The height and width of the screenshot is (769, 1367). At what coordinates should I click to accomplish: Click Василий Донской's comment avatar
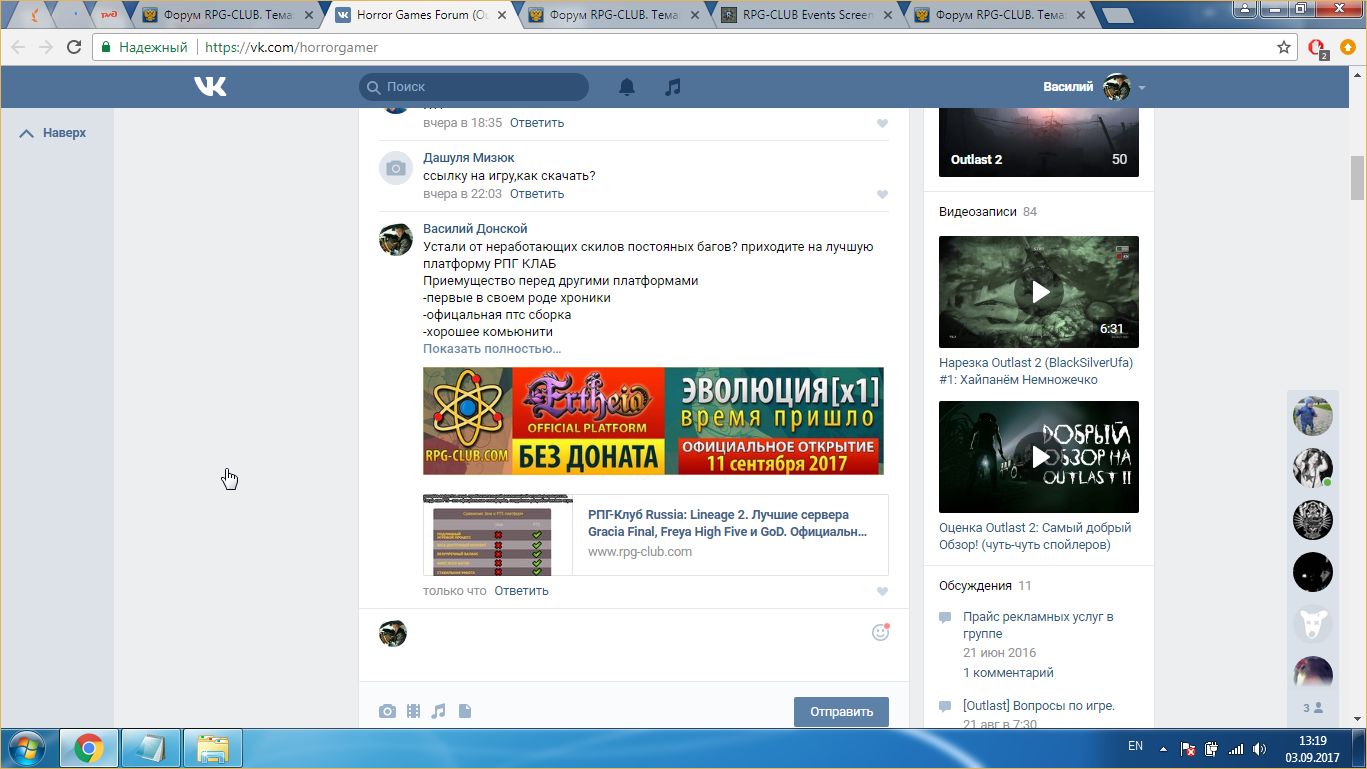point(396,239)
